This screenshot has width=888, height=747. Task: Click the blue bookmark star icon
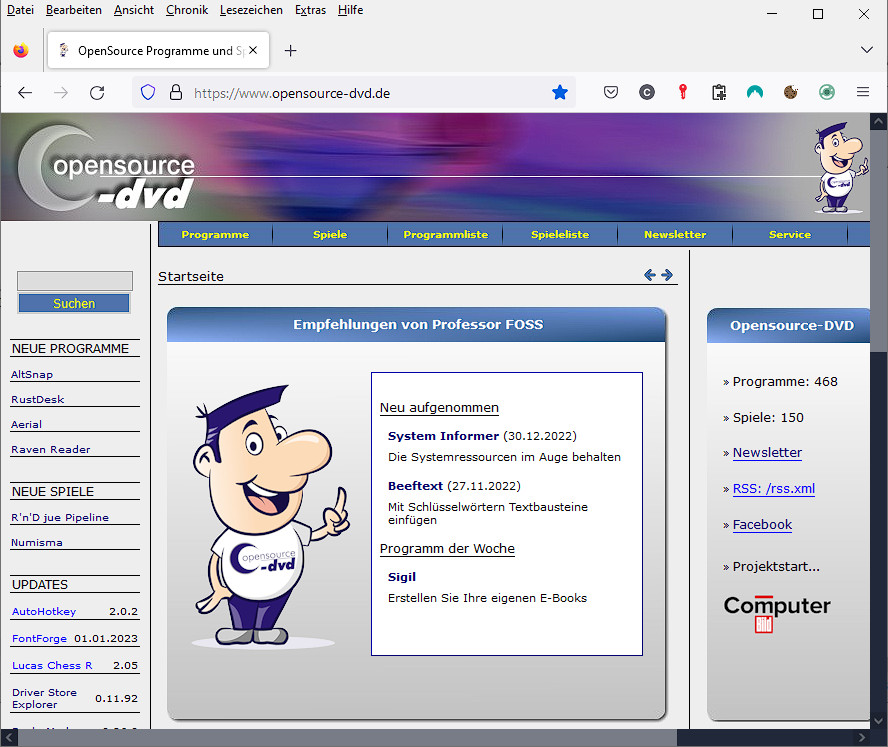pos(560,92)
